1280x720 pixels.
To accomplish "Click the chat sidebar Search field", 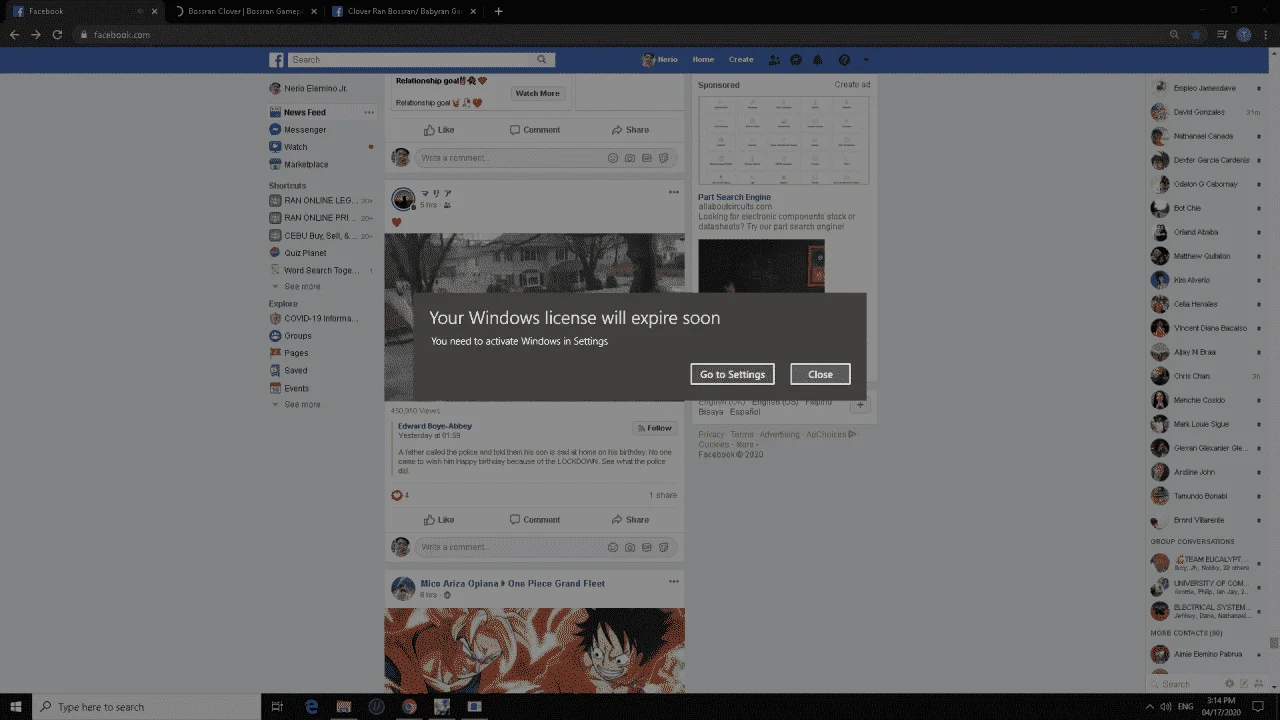I will point(1183,684).
